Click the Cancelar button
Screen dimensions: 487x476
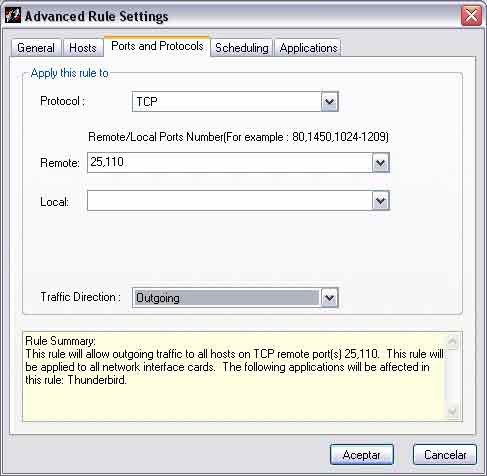[445, 455]
